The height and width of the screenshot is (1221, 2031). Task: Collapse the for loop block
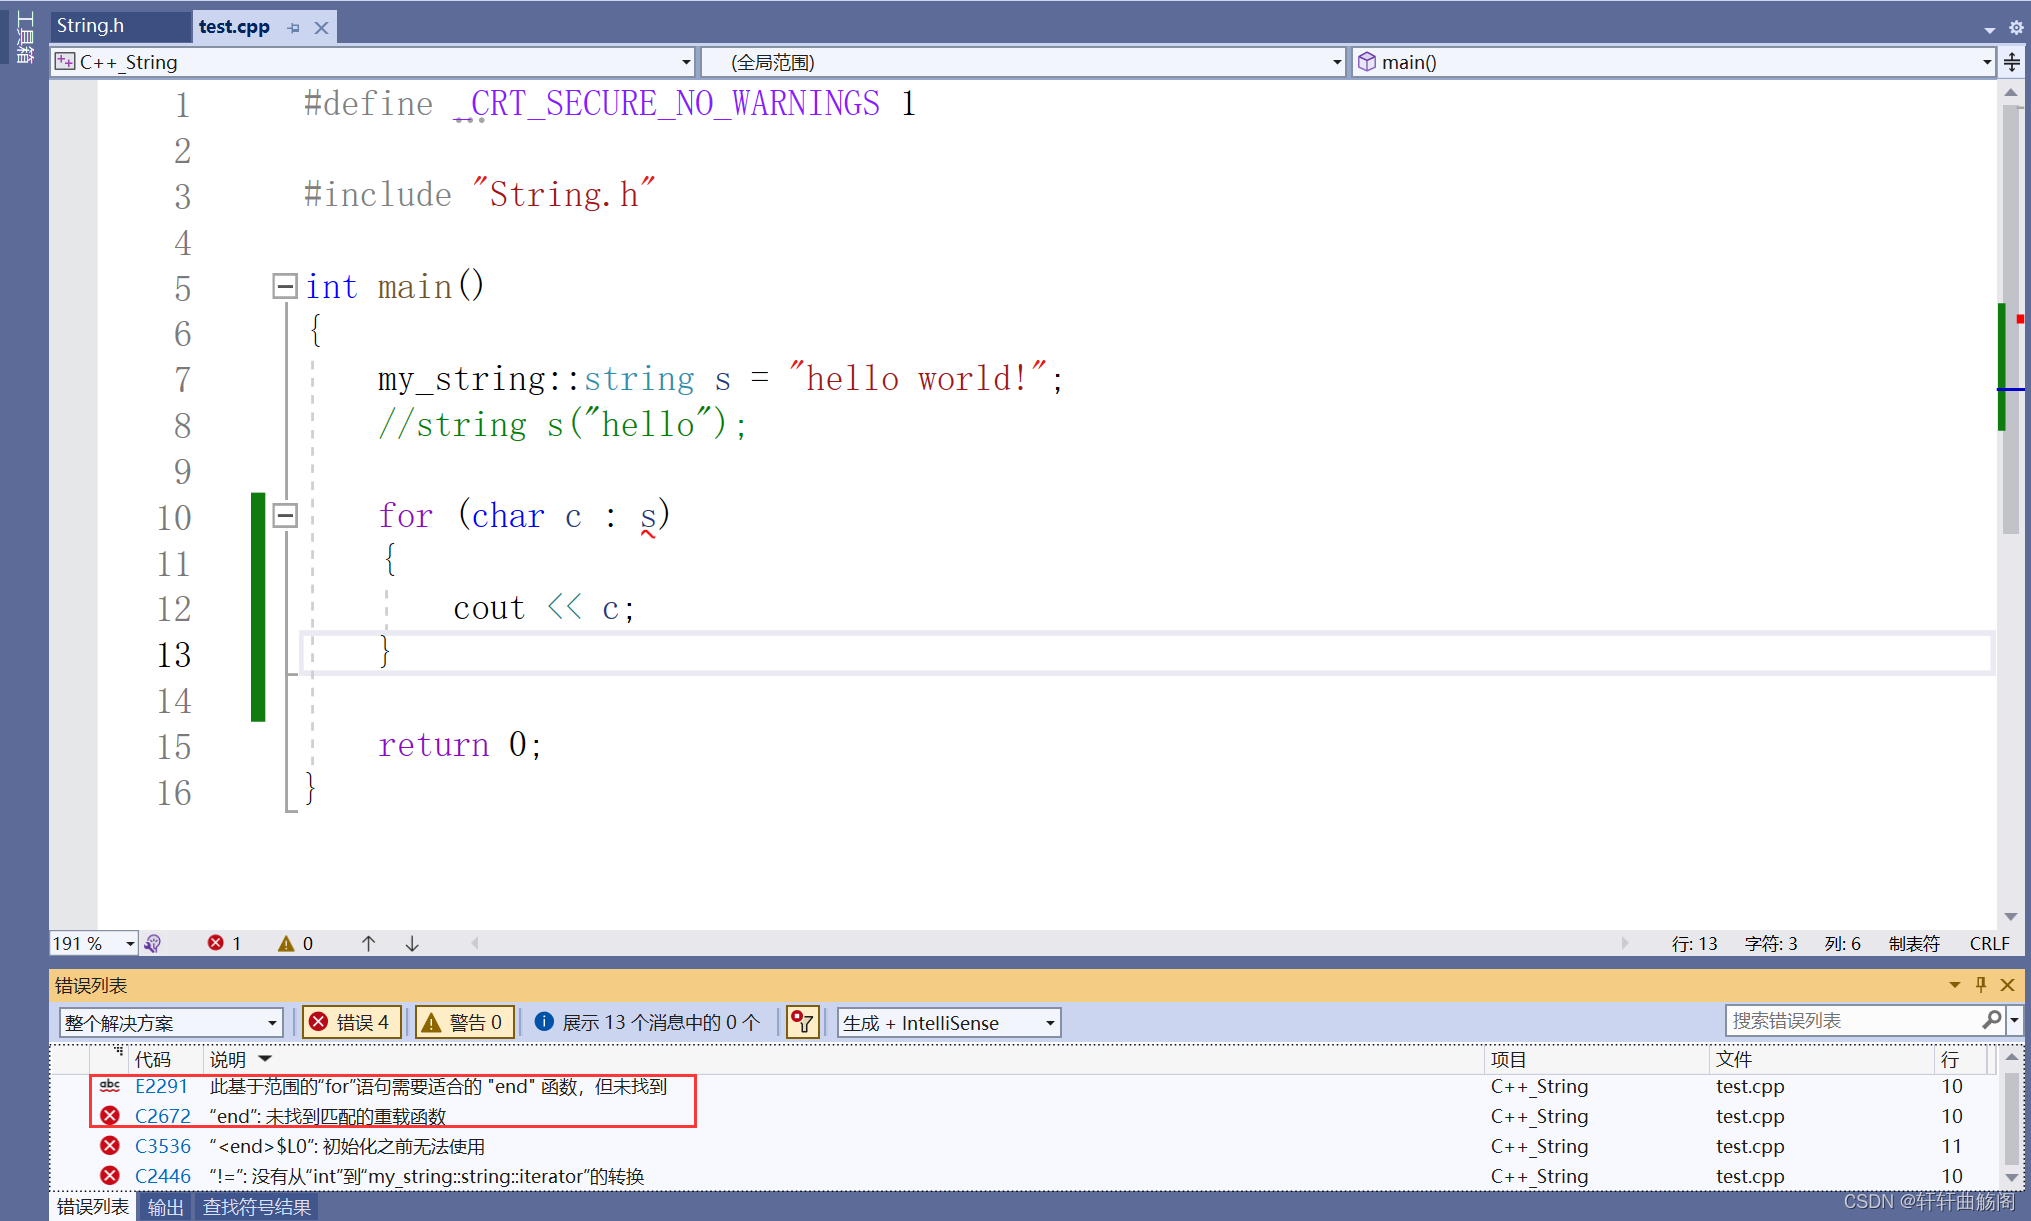point(285,516)
